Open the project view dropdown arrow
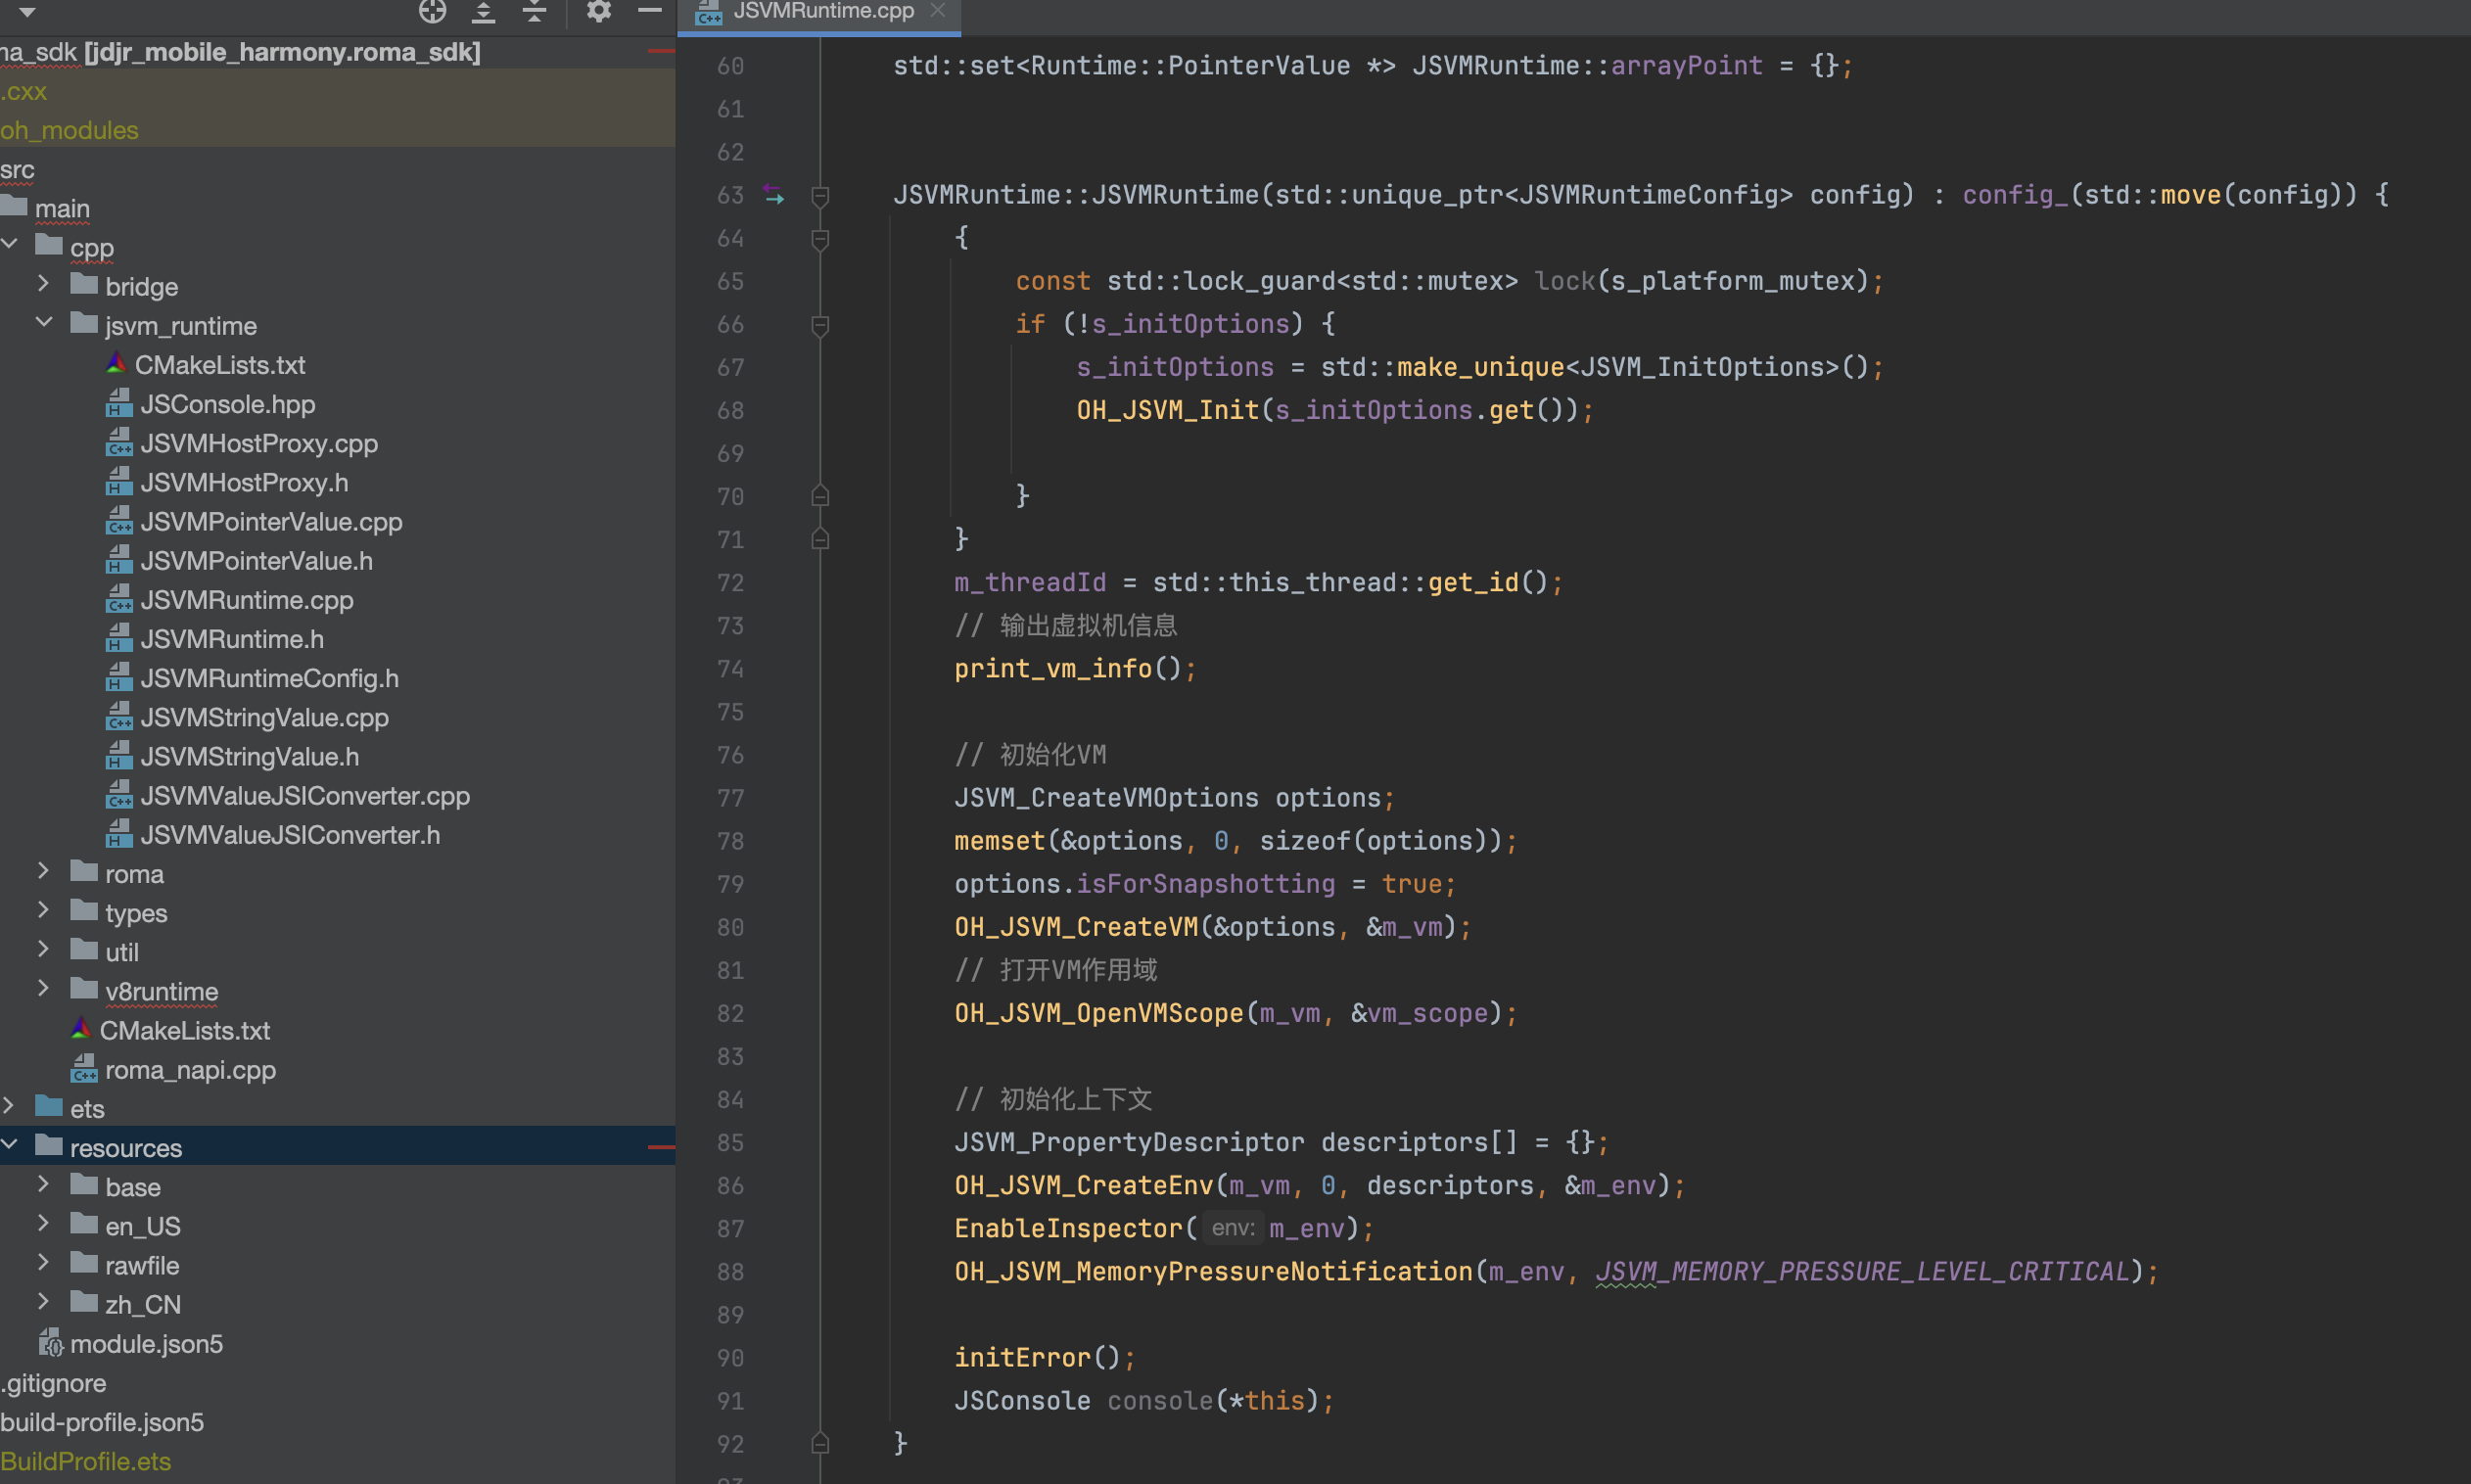 pyautogui.click(x=28, y=12)
